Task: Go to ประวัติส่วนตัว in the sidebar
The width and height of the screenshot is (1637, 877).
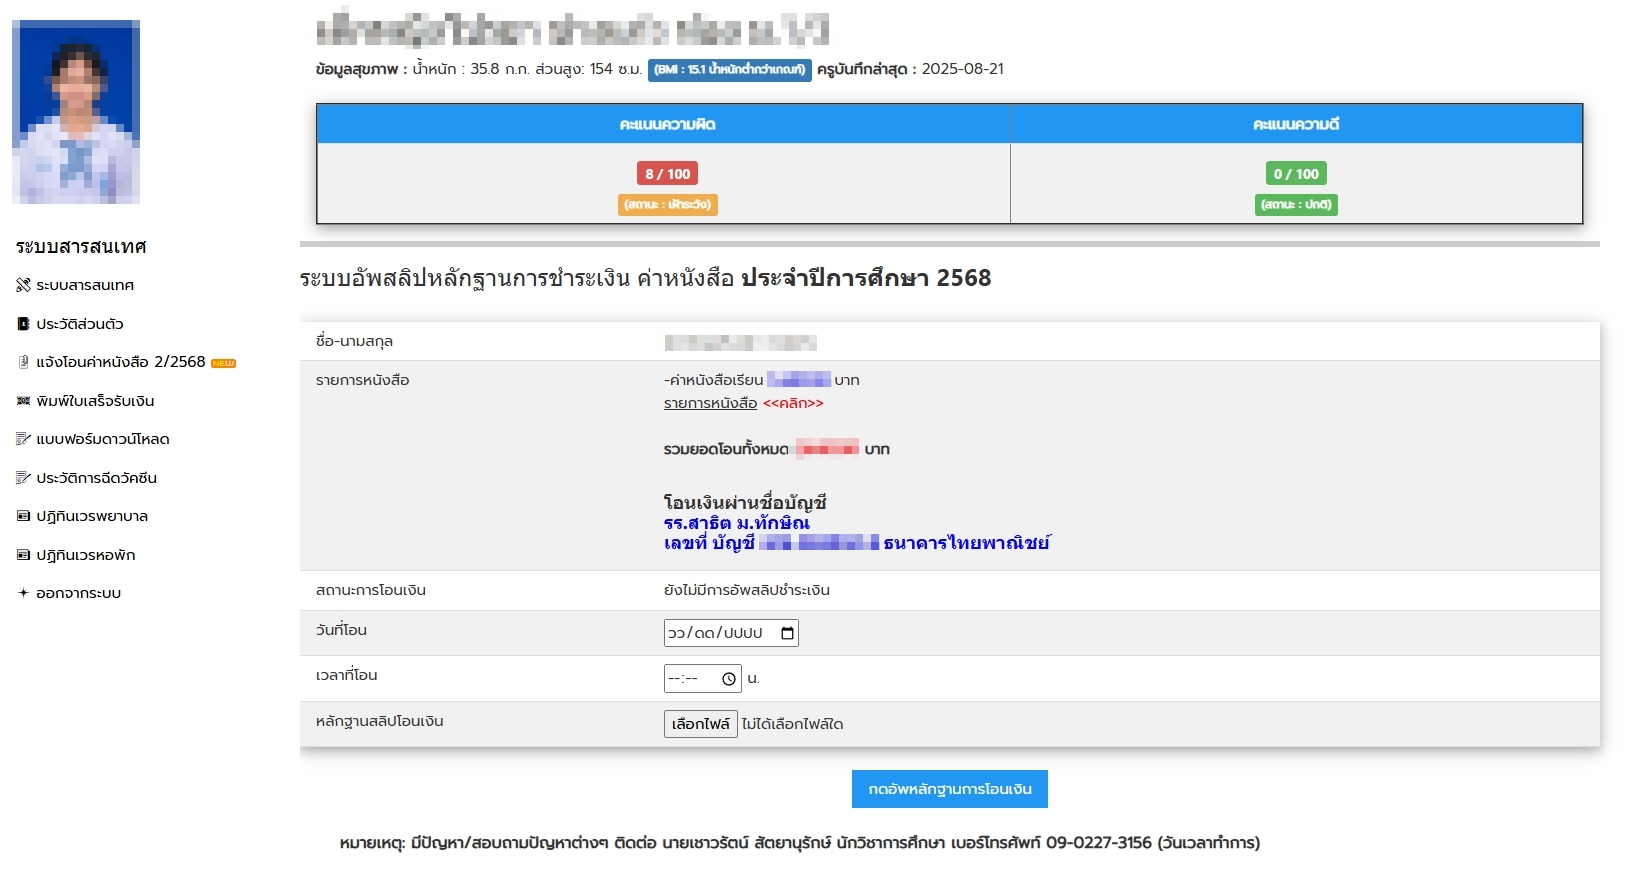Action: coord(79,324)
